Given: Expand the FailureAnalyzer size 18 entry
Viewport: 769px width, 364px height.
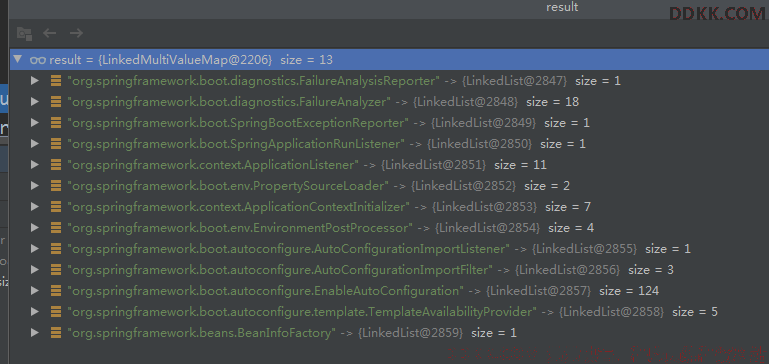Looking at the screenshot, I should pos(34,102).
